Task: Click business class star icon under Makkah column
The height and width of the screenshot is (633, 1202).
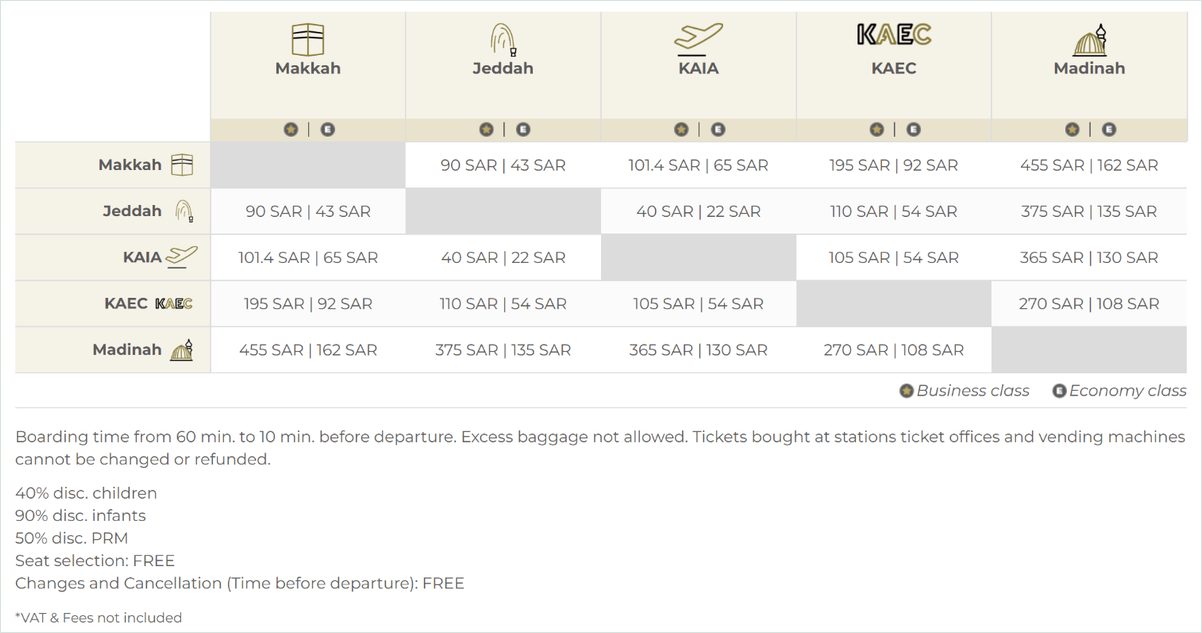Action: tap(291, 129)
